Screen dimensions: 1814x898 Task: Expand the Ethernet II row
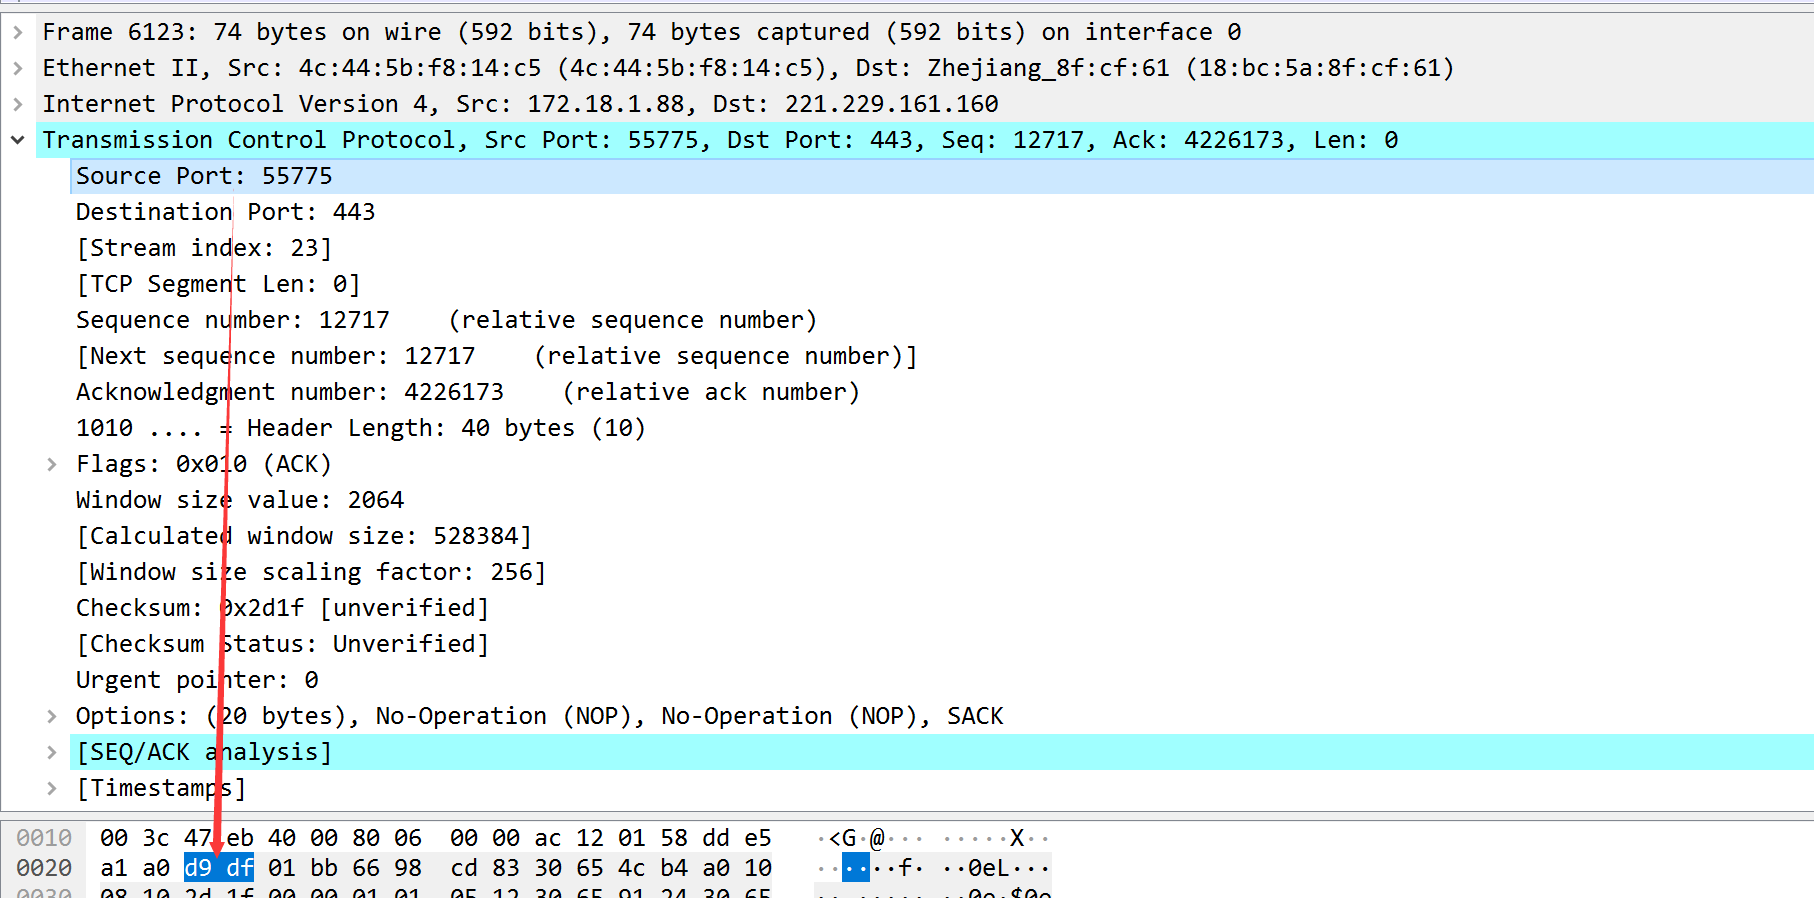(18, 68)
